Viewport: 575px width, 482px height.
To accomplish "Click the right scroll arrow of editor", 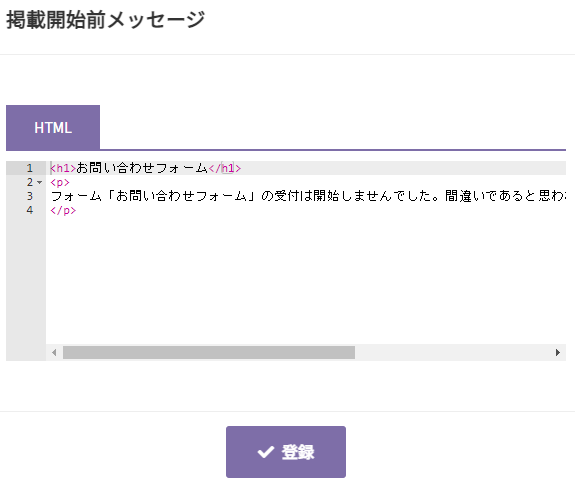I will (558, 353).
